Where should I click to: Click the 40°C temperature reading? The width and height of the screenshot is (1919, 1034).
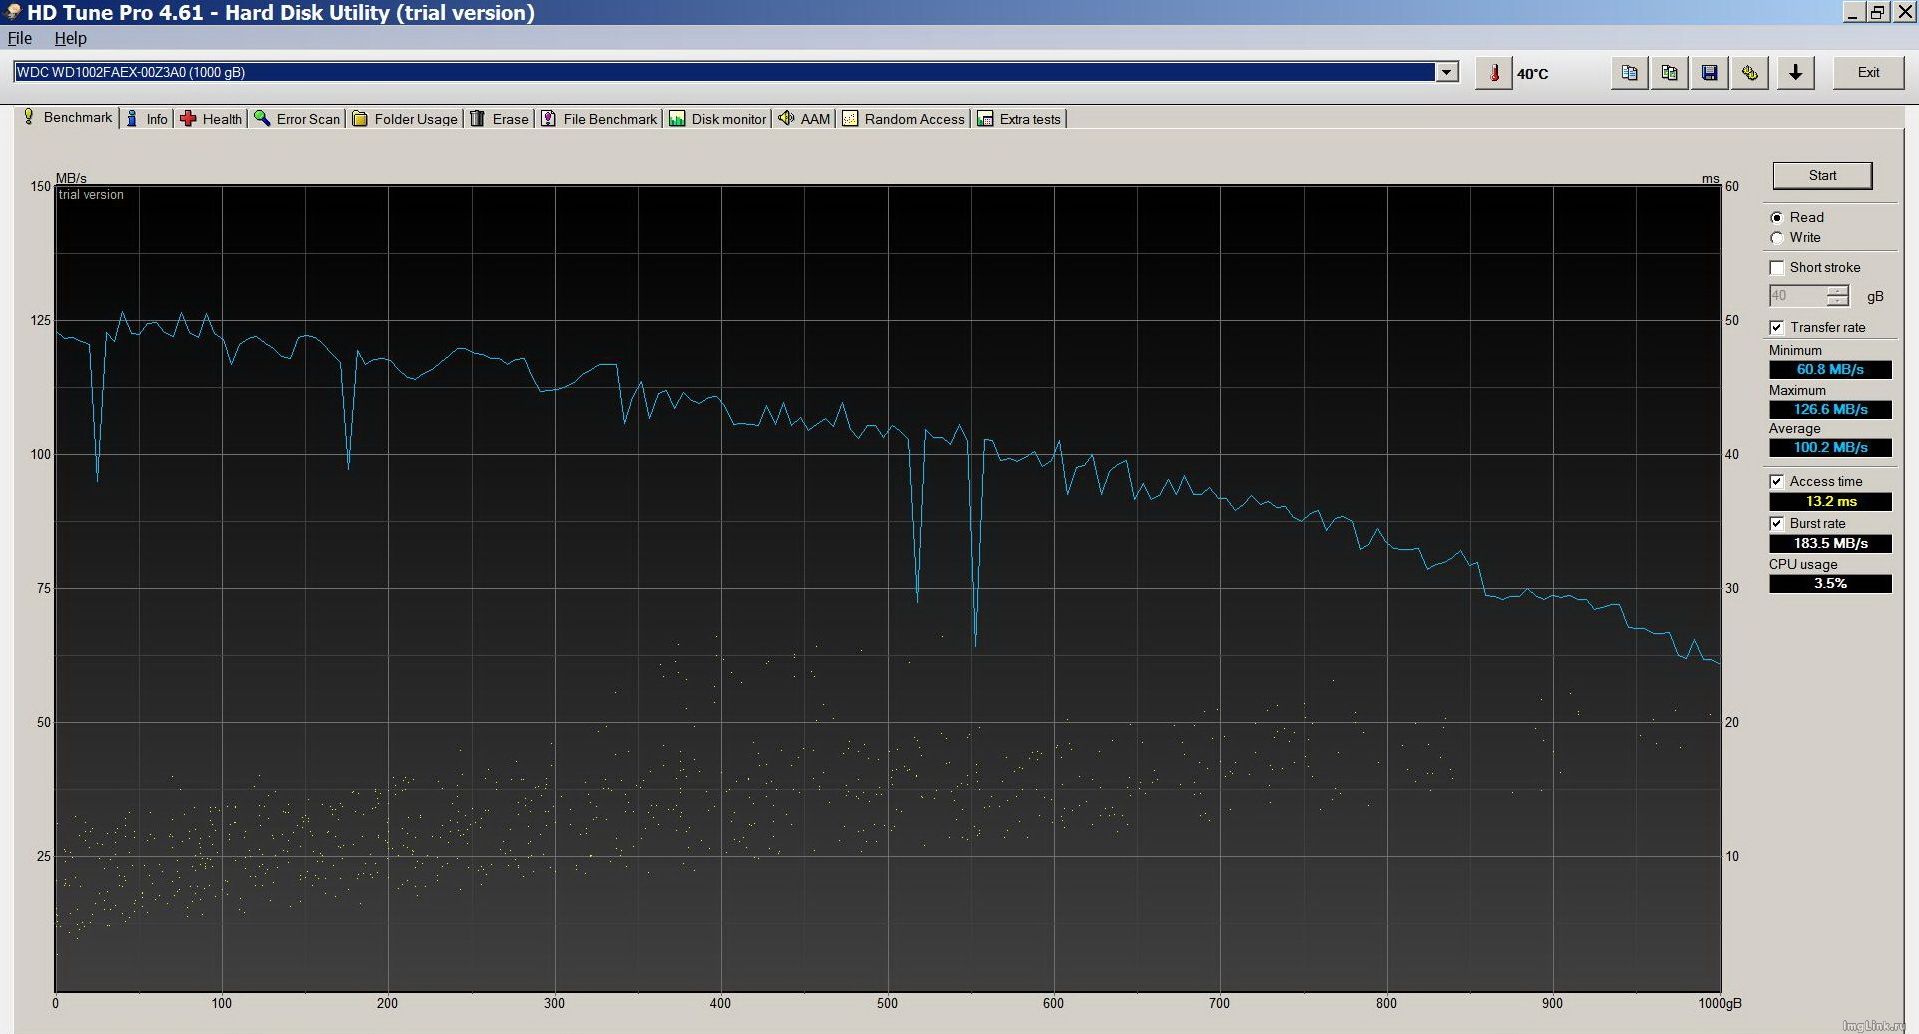(1532, 74)
